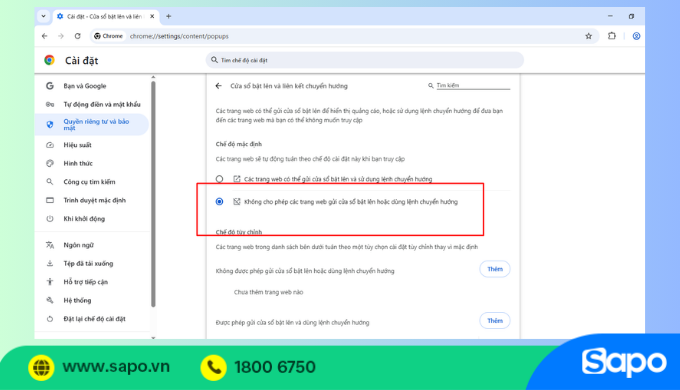Click the Chưa thêm trang web nào text
The width and height of the screenshot is (680, 390).
[x=268, y=292]
